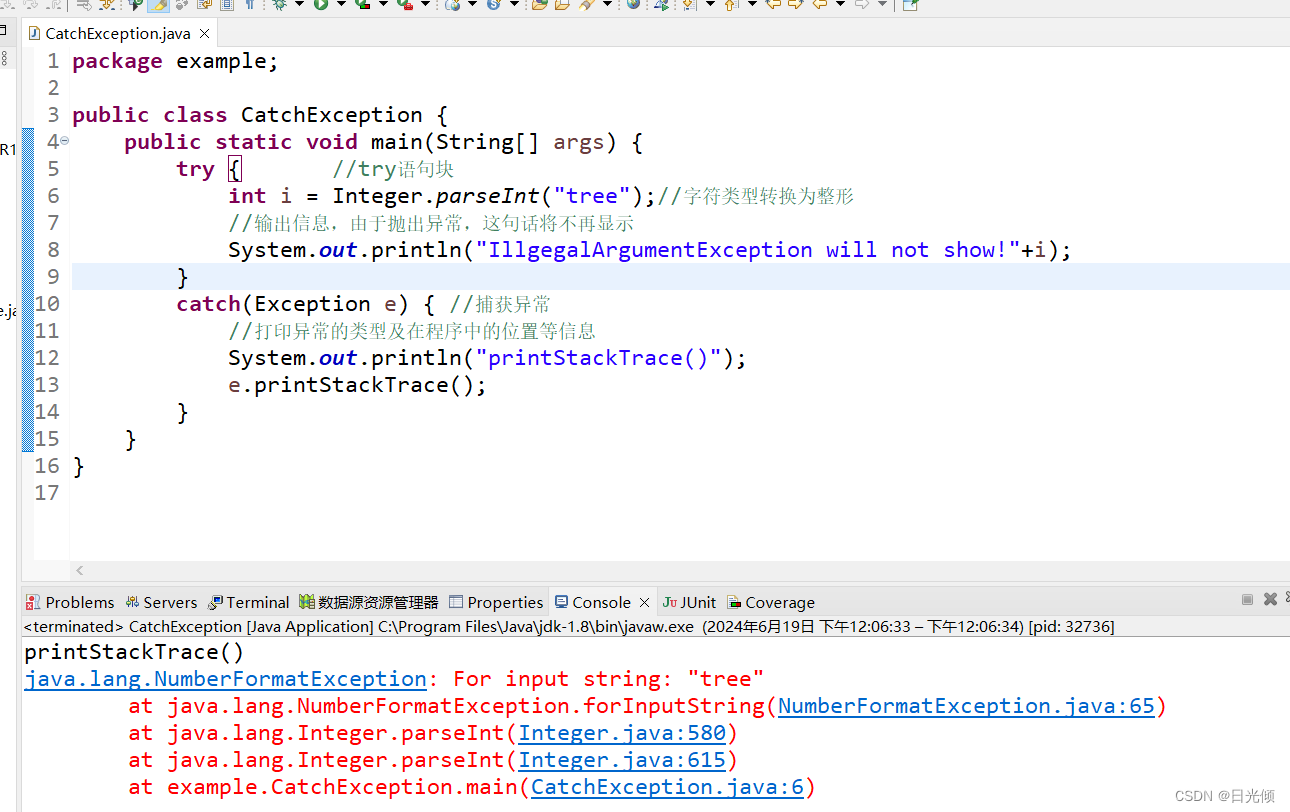Click the green Run button icon

[x=319, y=5]
